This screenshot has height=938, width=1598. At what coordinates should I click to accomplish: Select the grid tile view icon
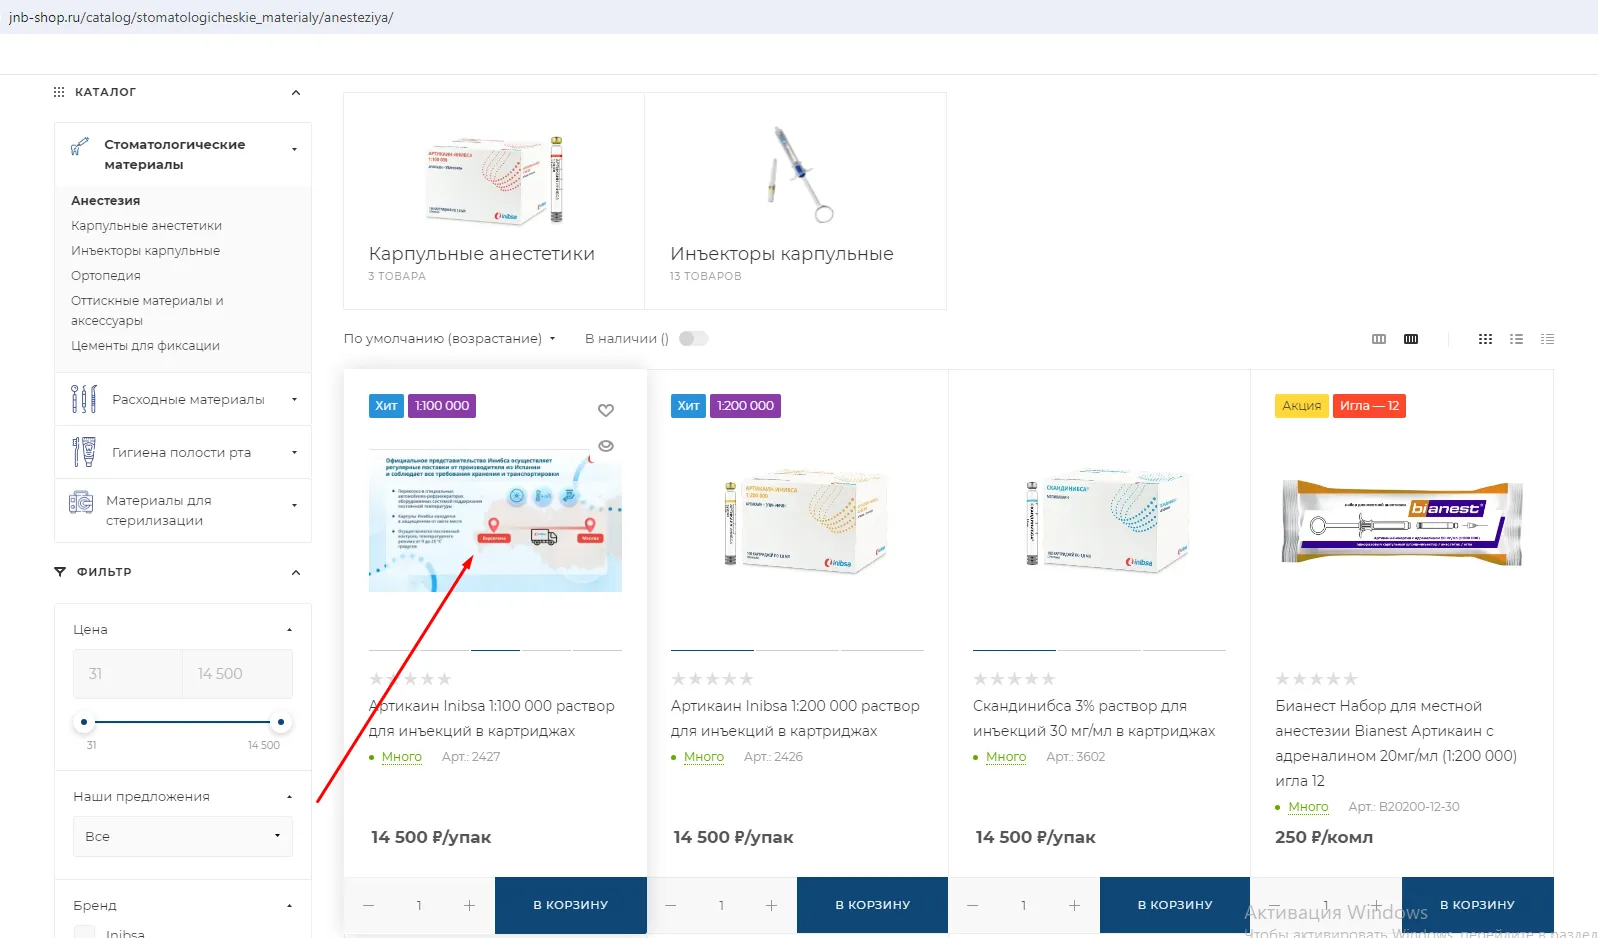coord(1485,339)
